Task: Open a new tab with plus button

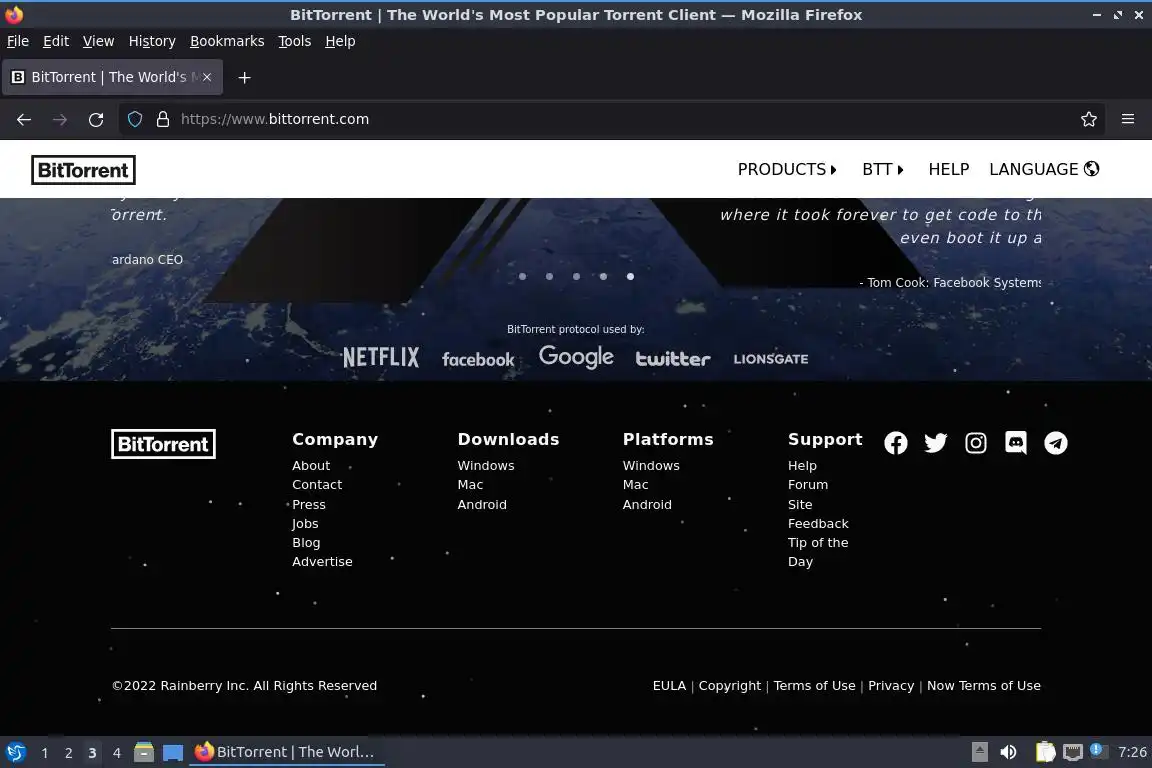Action: point(245,77)
